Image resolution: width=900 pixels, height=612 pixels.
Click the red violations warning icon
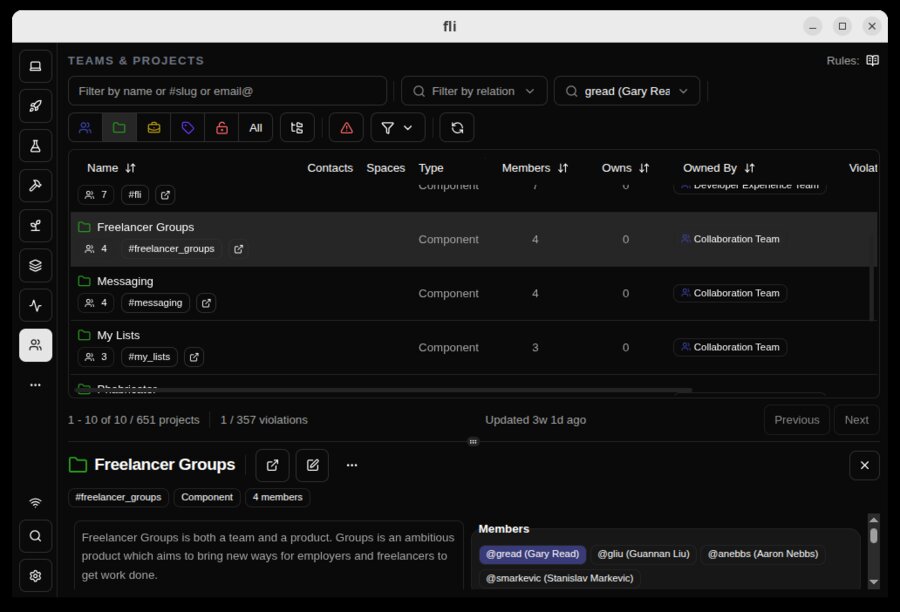(345, 127)
